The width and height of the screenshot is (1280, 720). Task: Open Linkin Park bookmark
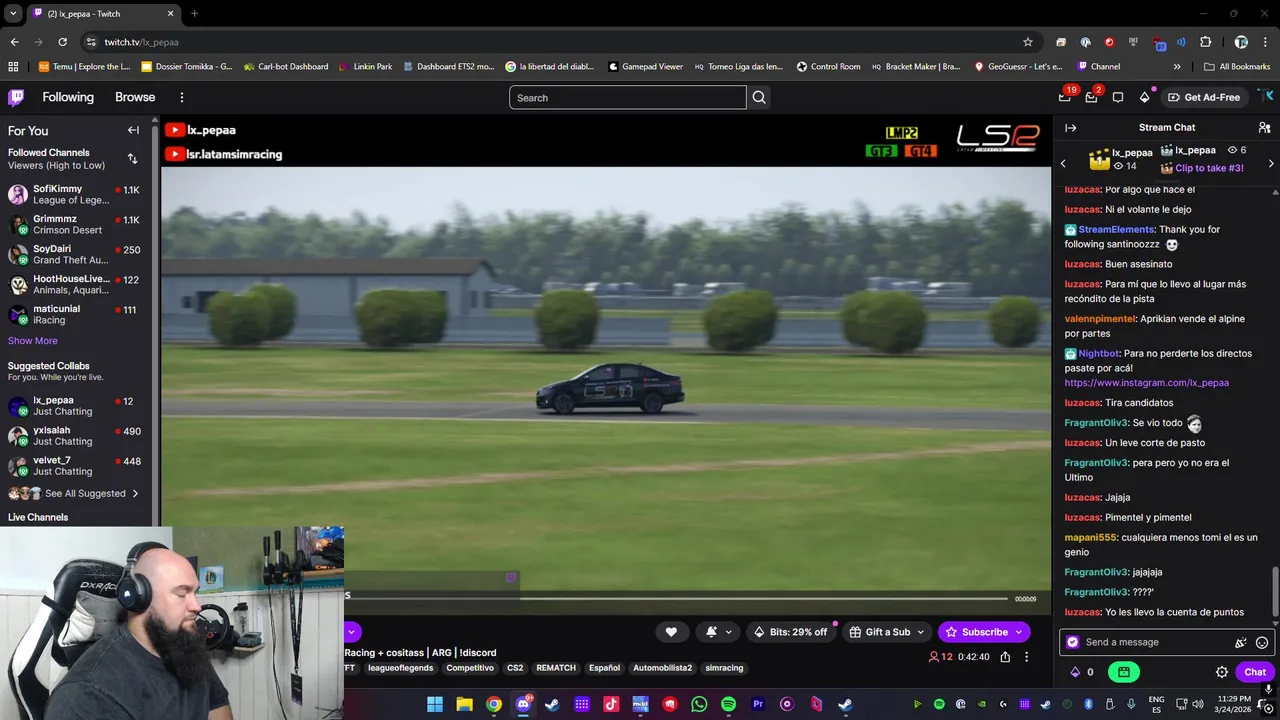[x=364, y=66]
